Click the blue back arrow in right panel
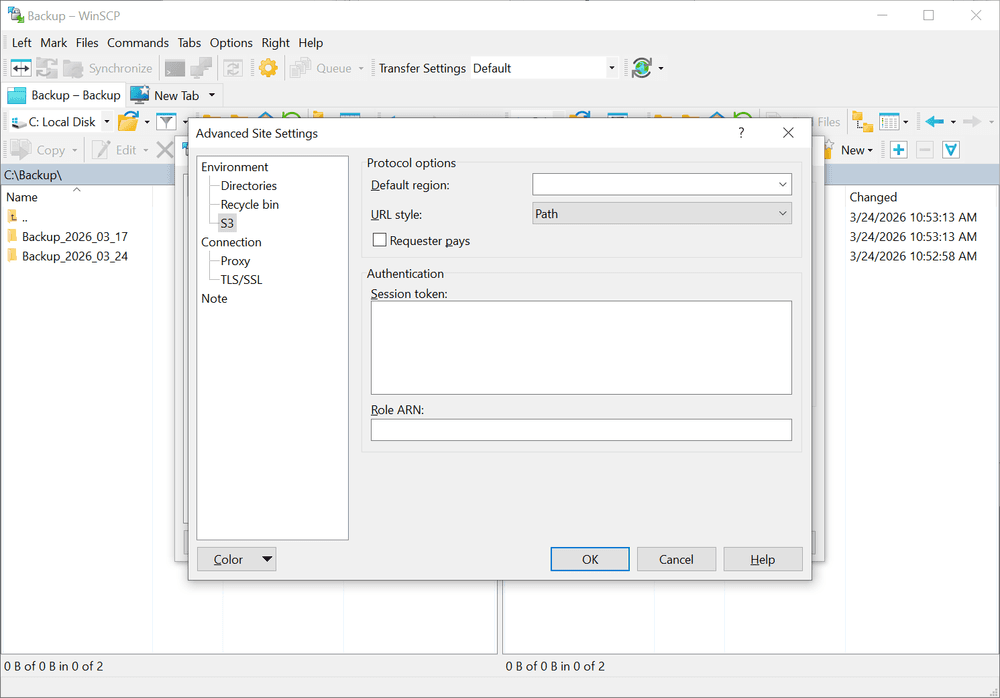The width and height of the screenshot is (1000, 698). click(x=935, y=121)
